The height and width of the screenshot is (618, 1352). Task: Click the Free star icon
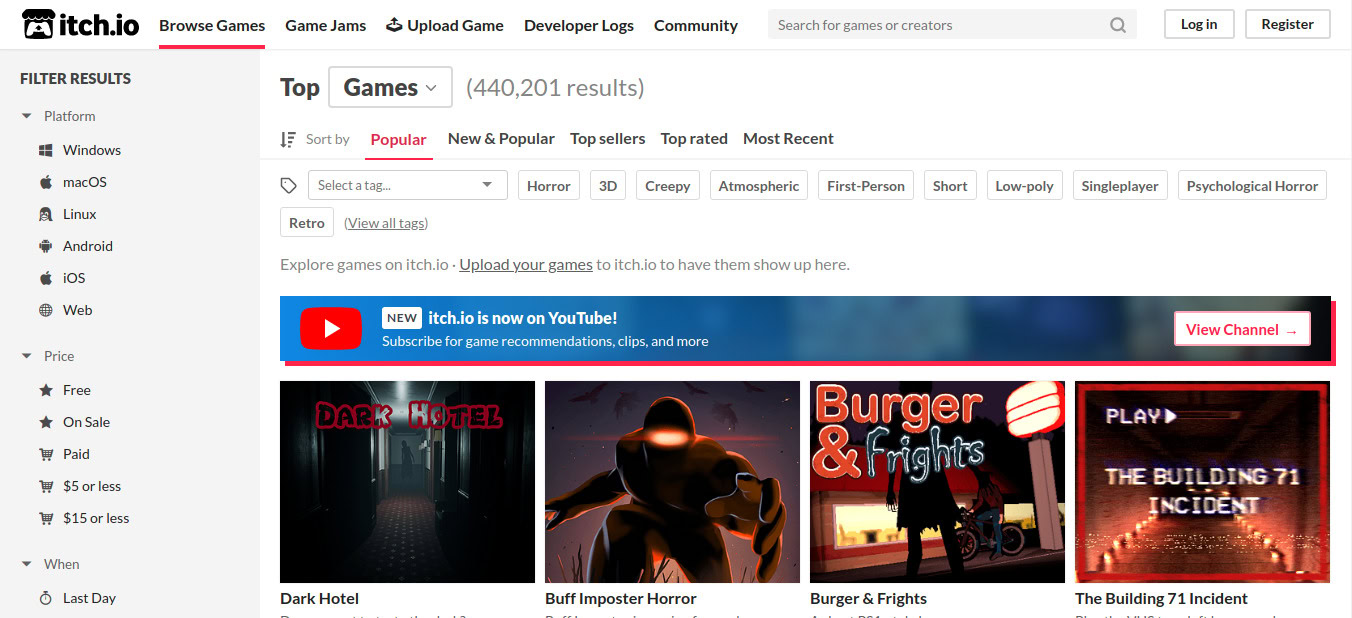pyautogui.click(x=45, y=390)
